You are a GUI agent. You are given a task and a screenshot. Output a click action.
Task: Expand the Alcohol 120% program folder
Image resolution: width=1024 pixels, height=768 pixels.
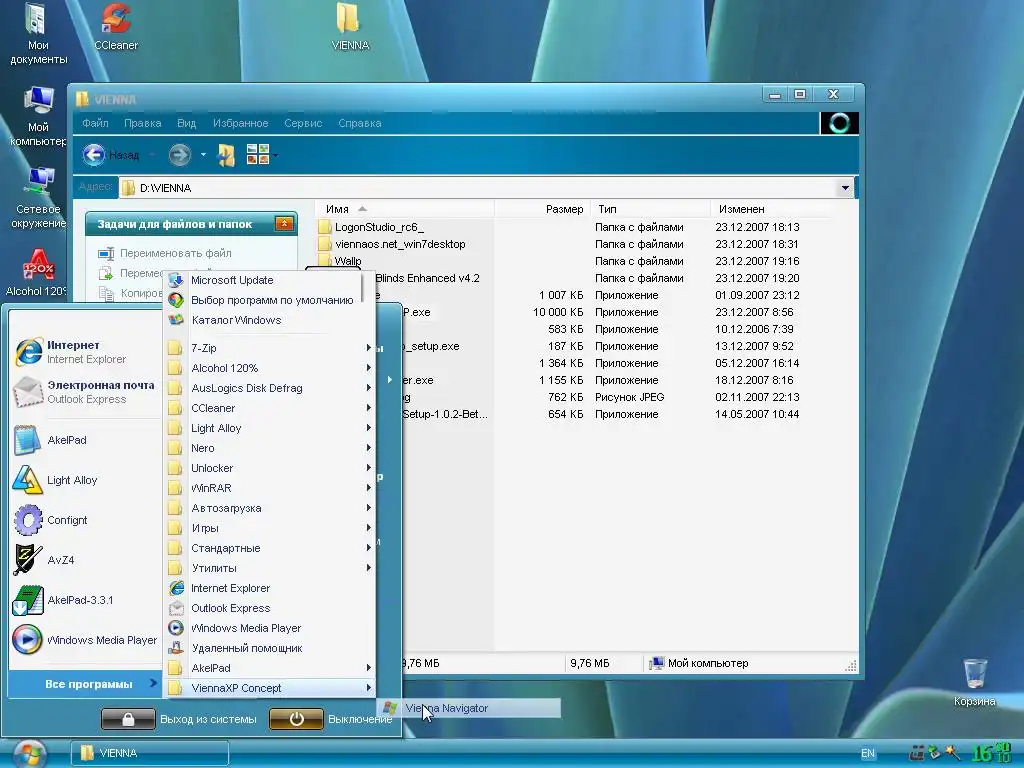(x=270, y=368)
